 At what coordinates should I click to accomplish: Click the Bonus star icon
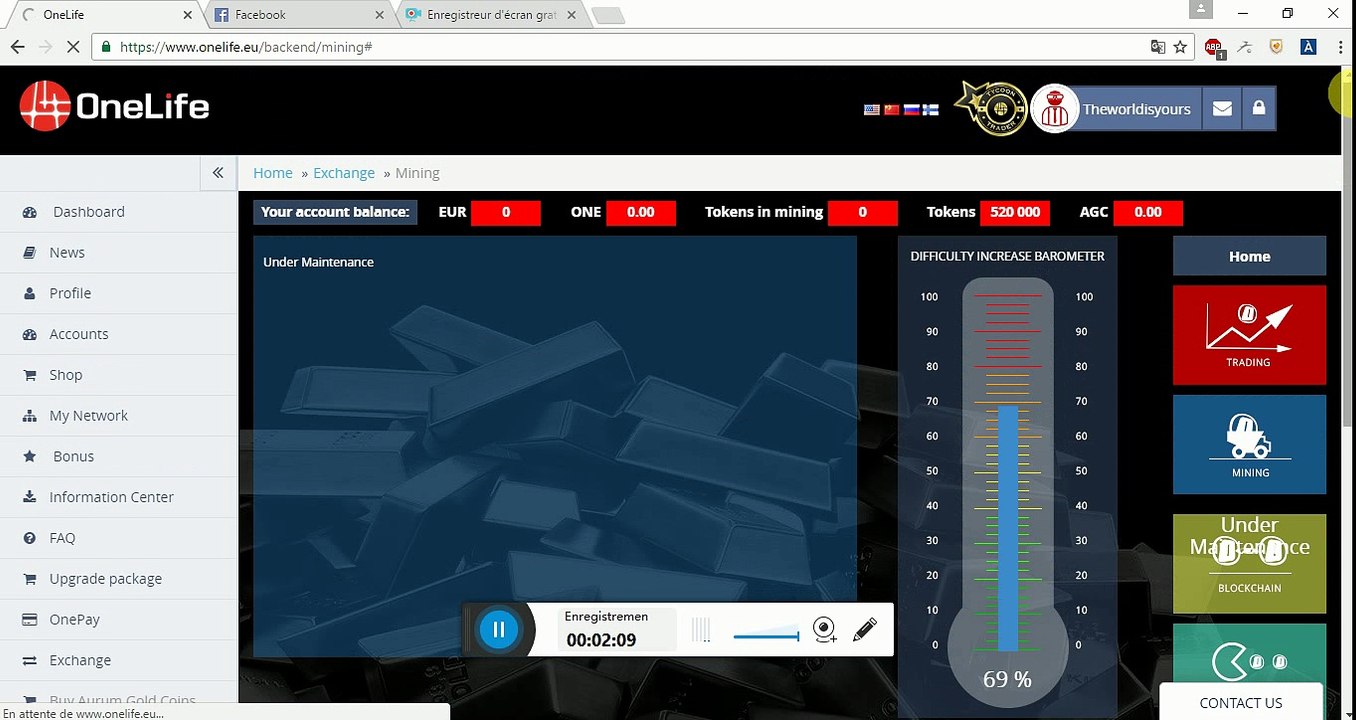click(x=30, y=456)
